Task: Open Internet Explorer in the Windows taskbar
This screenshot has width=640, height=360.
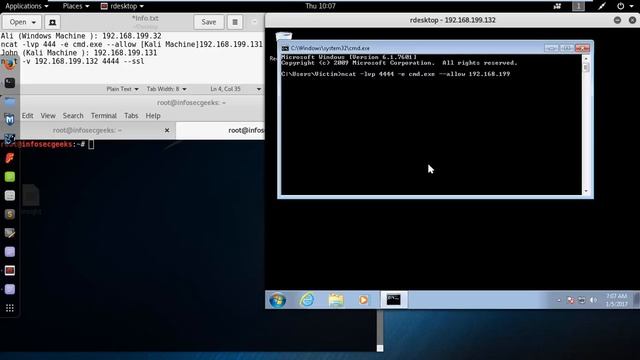Action: click(x=307, y=300)
